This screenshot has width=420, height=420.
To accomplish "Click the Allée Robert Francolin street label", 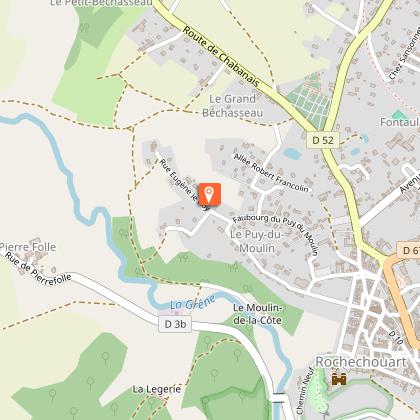I will [271, 172].
